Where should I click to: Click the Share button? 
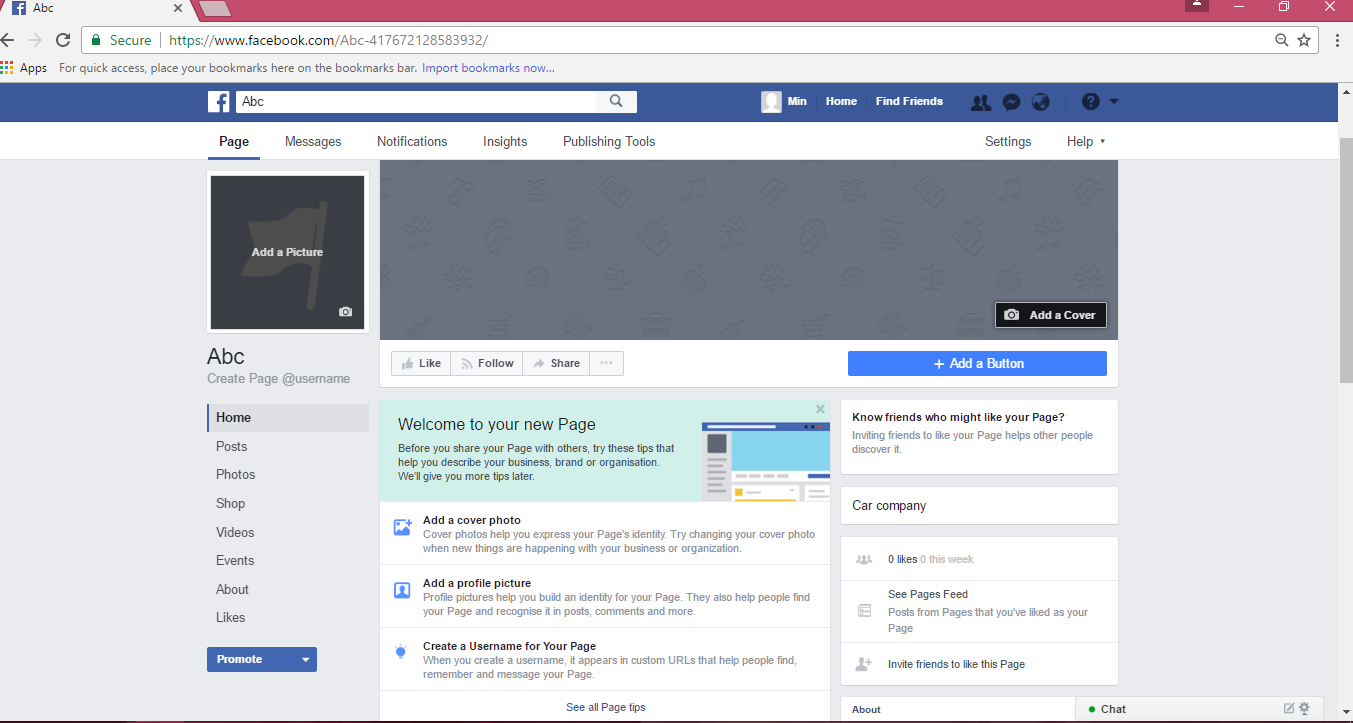tap(556, 363)
